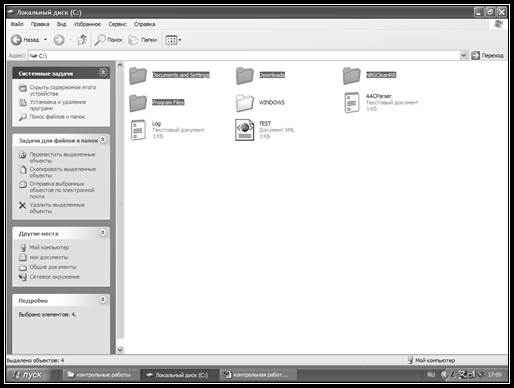Select the WINDOWS folder icon
The image size is (514, 388).
[245, 103]
